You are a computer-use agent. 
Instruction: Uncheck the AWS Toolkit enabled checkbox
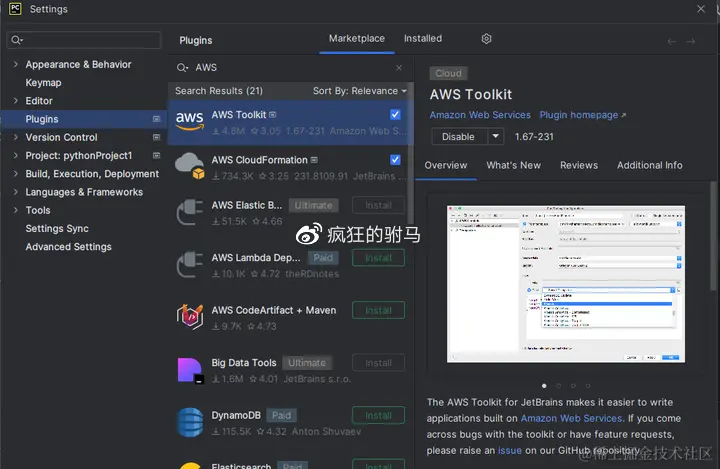[395, 114]
